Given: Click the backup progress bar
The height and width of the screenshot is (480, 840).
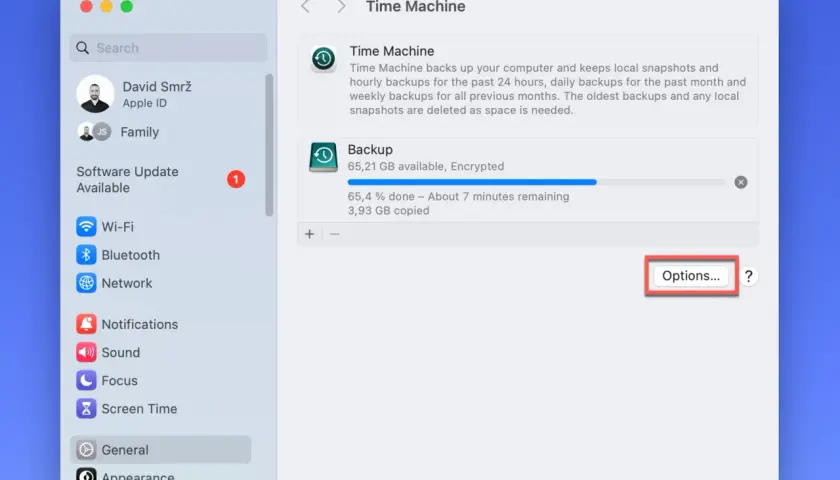Looking at the screenshot, I should point(536,182).
